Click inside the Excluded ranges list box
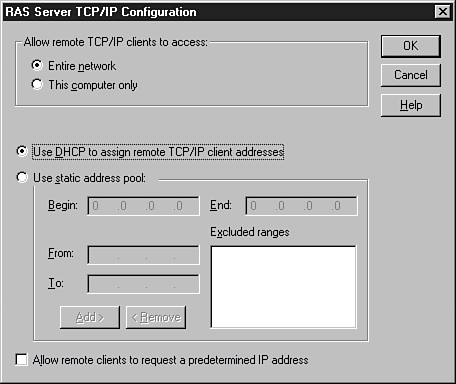Image resolution: width=456 pixels, height=384 pixels. click(284, 287)
